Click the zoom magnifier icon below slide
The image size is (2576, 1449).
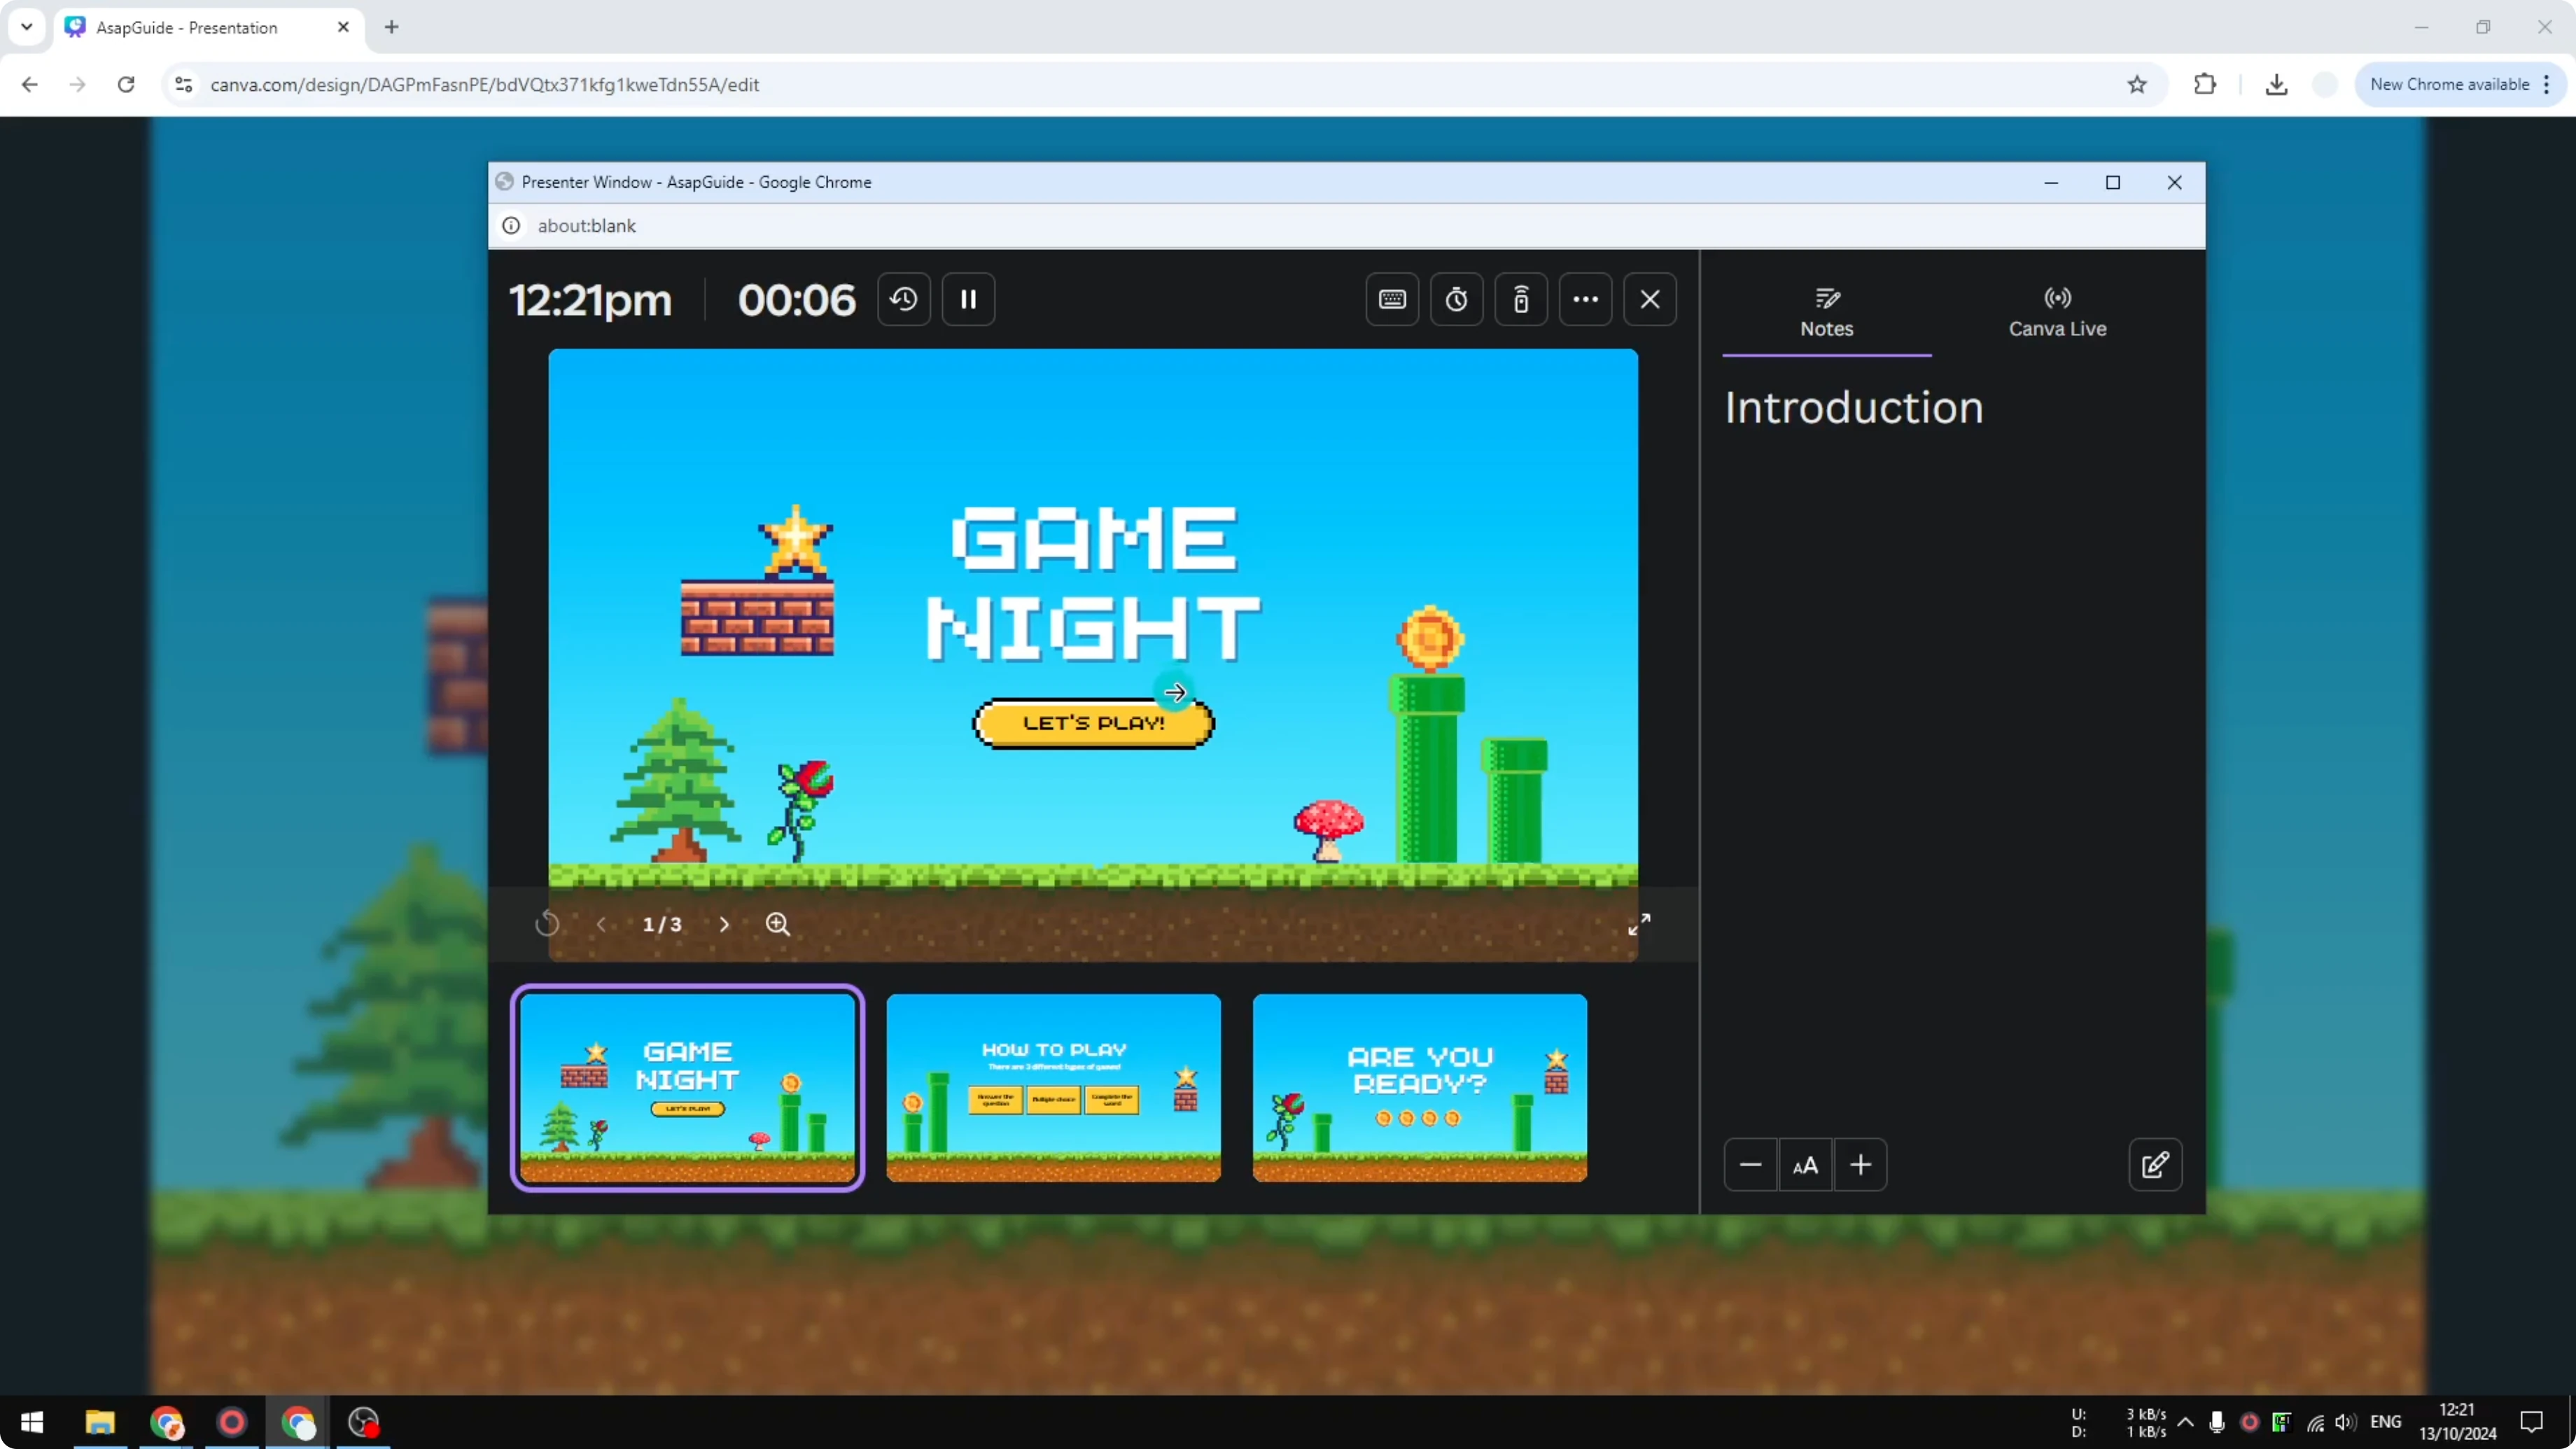[x=778, y=924]
